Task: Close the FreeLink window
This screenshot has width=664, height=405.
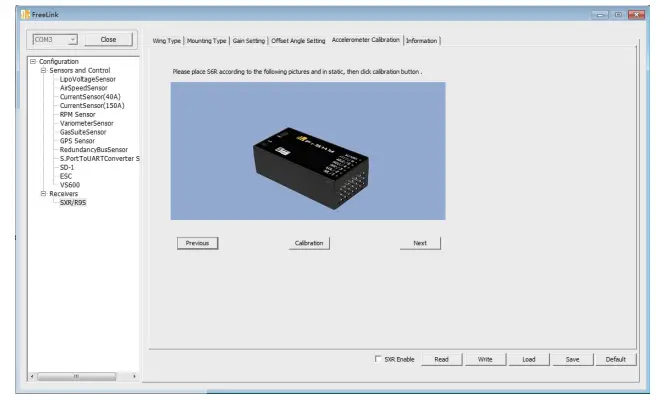Action: click(x=636, y=15)
